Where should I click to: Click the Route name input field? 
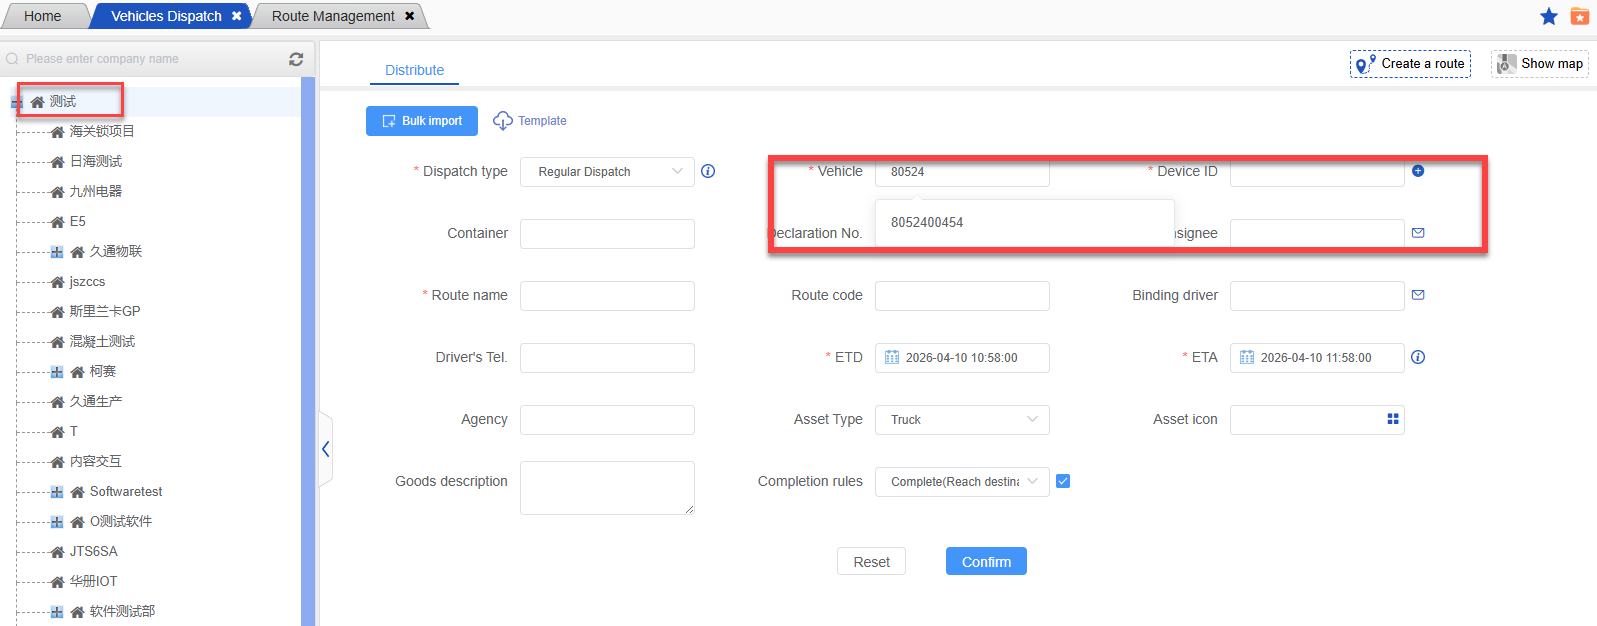click(x=607, y=296)
